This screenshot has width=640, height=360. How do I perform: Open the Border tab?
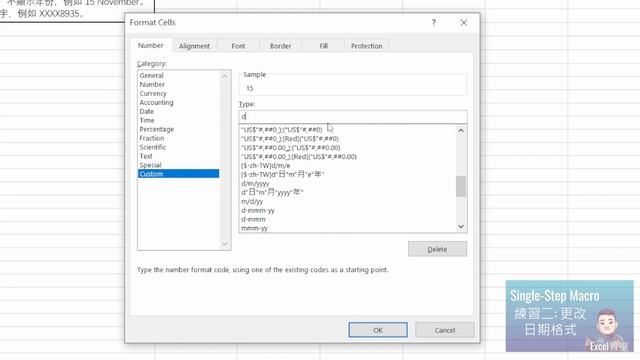click(x=280, y=46)
